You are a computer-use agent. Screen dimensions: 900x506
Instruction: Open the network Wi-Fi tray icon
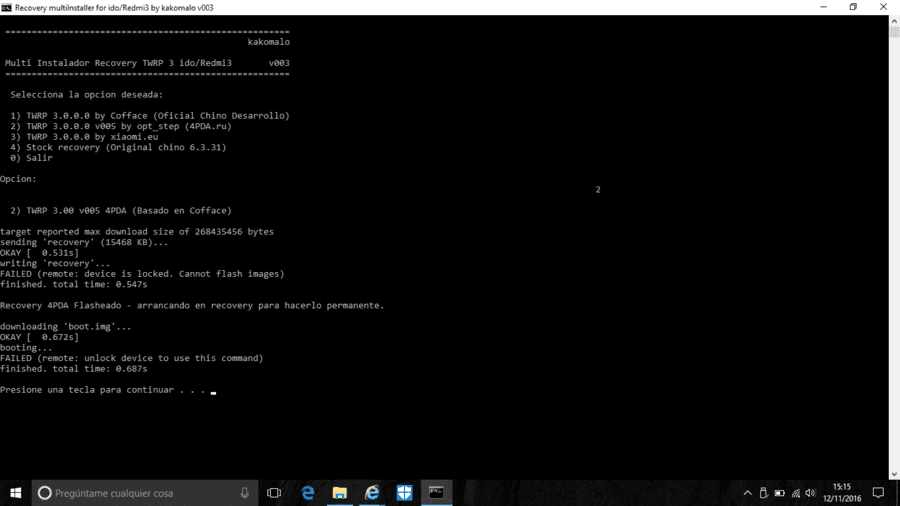[x=796, y=493]
